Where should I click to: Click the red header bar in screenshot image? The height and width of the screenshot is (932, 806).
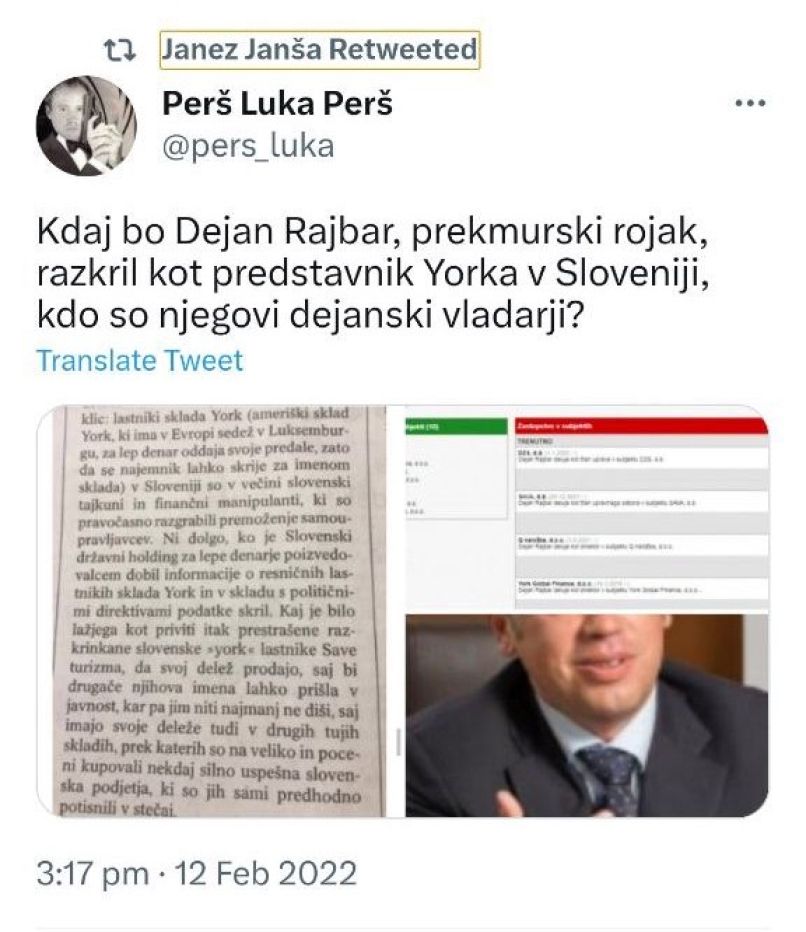click(x=641, y=426)
